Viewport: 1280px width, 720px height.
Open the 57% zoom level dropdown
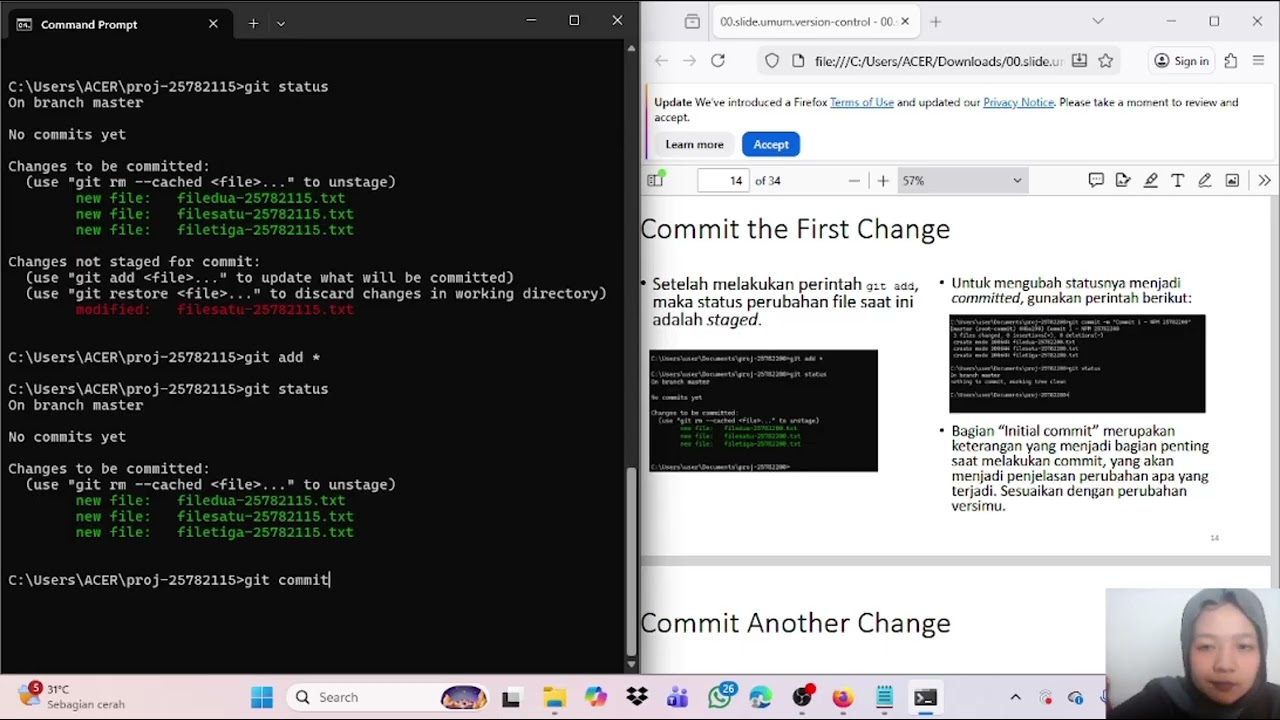[x=962, y=180]
